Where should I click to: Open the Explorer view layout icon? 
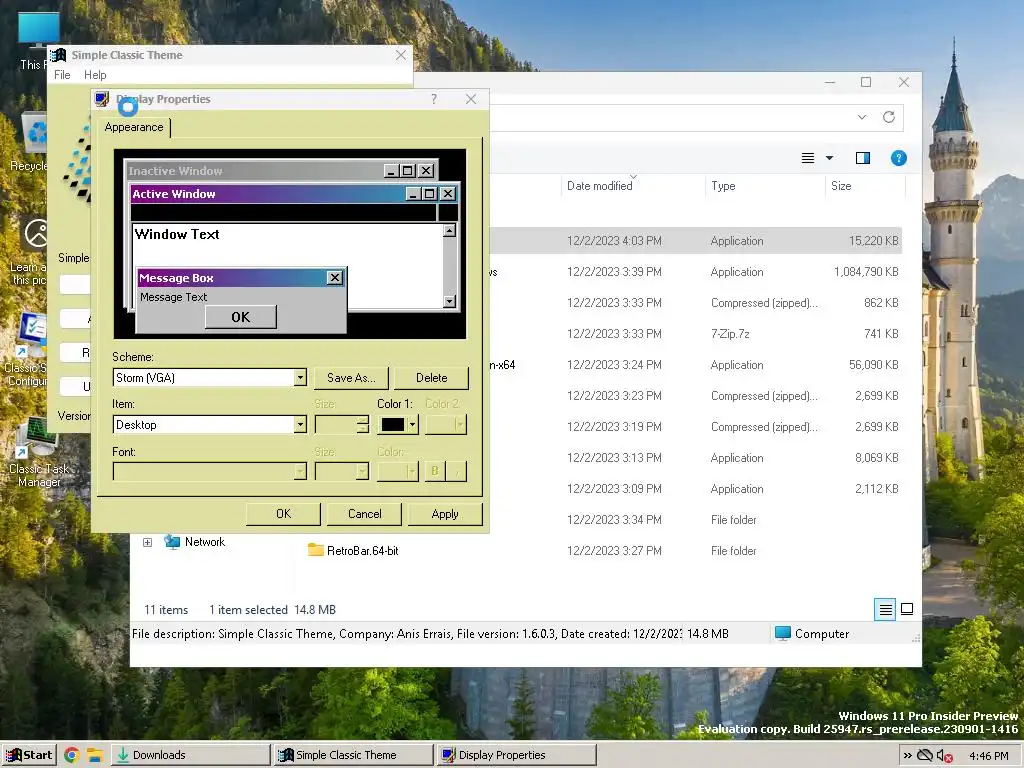808,158
